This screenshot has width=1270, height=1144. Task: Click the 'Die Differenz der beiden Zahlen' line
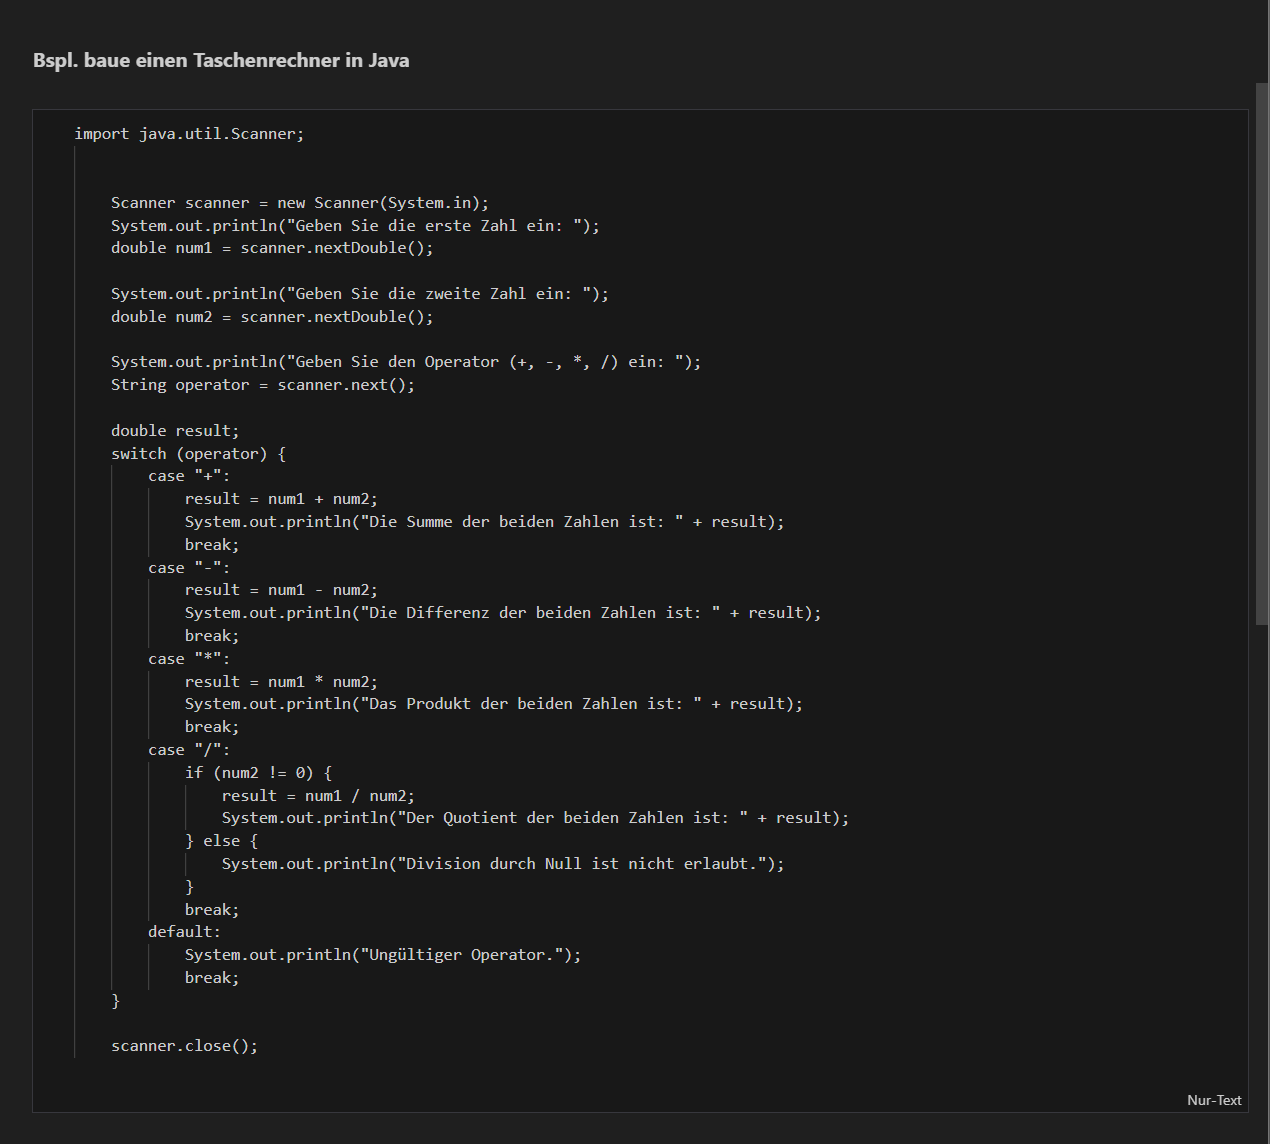coord(503,613)
